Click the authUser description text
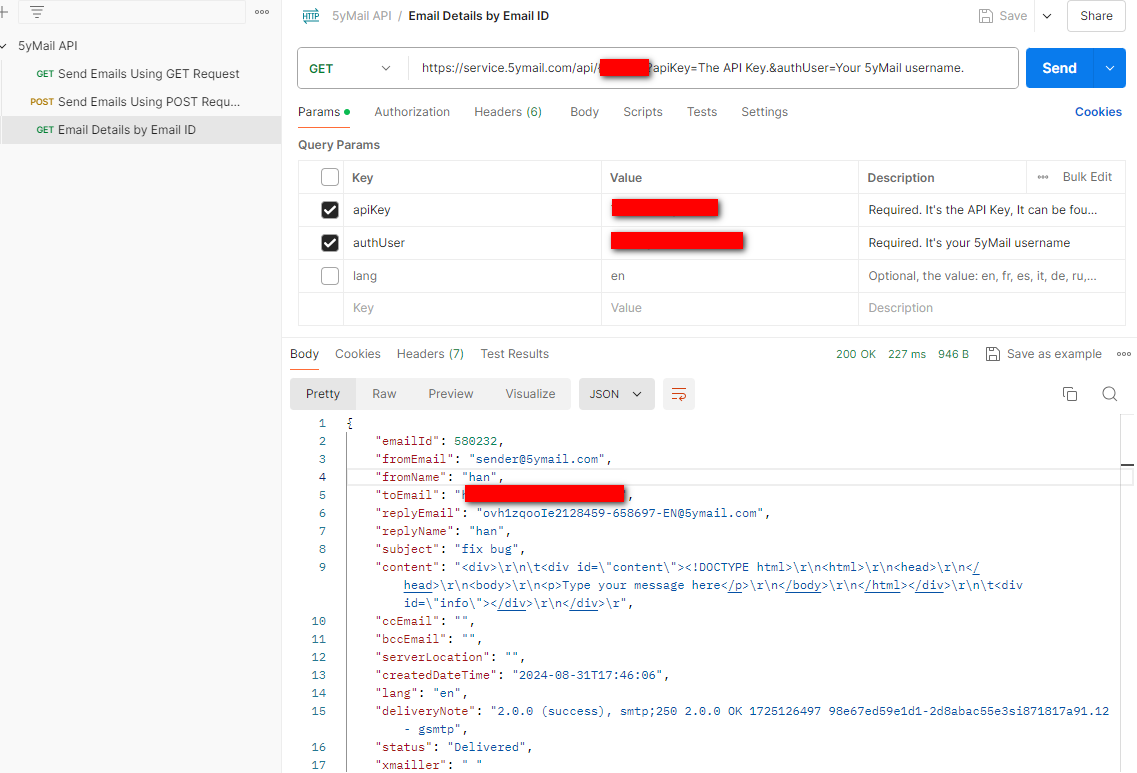Screen dimensions: 1137x773 click(969, 243)
